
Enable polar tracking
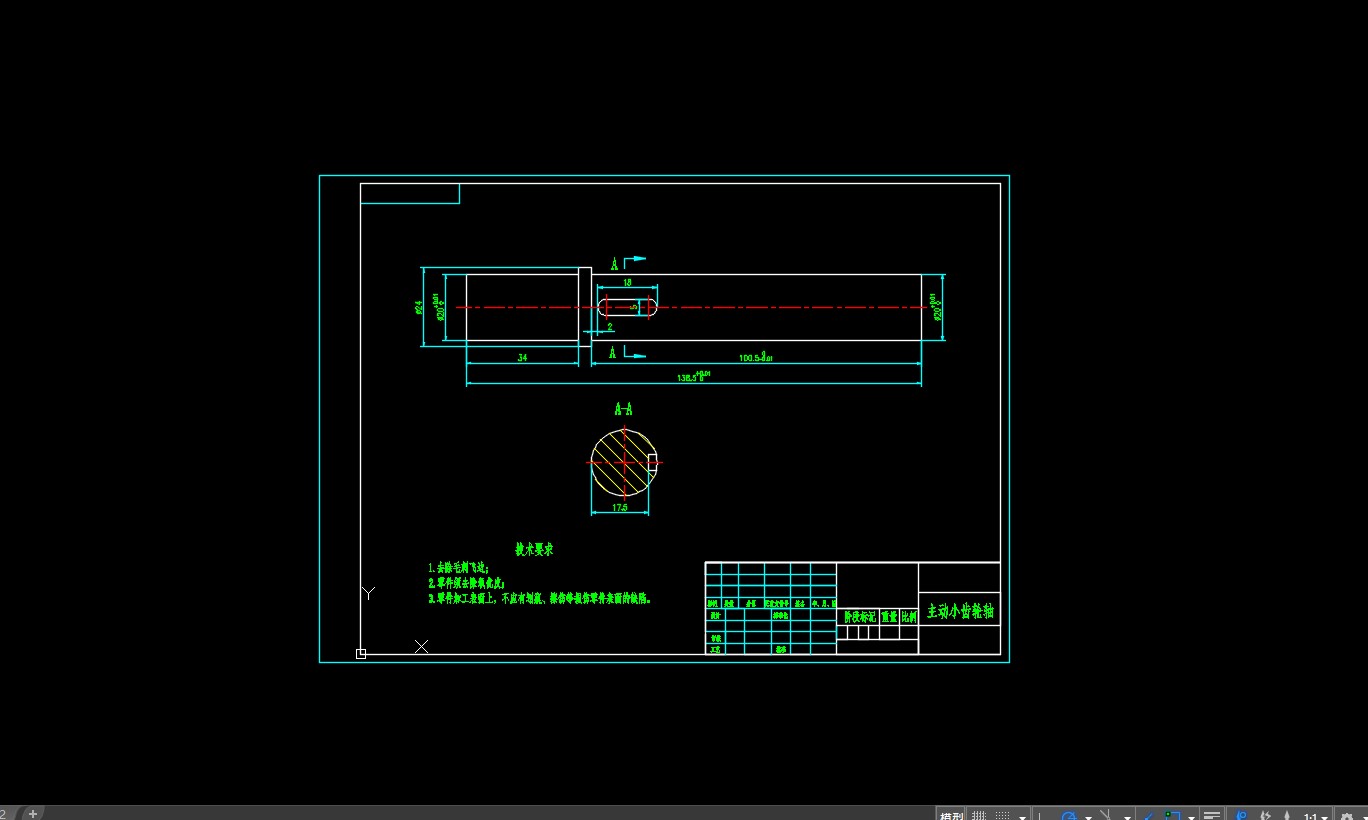[1070, 812]
